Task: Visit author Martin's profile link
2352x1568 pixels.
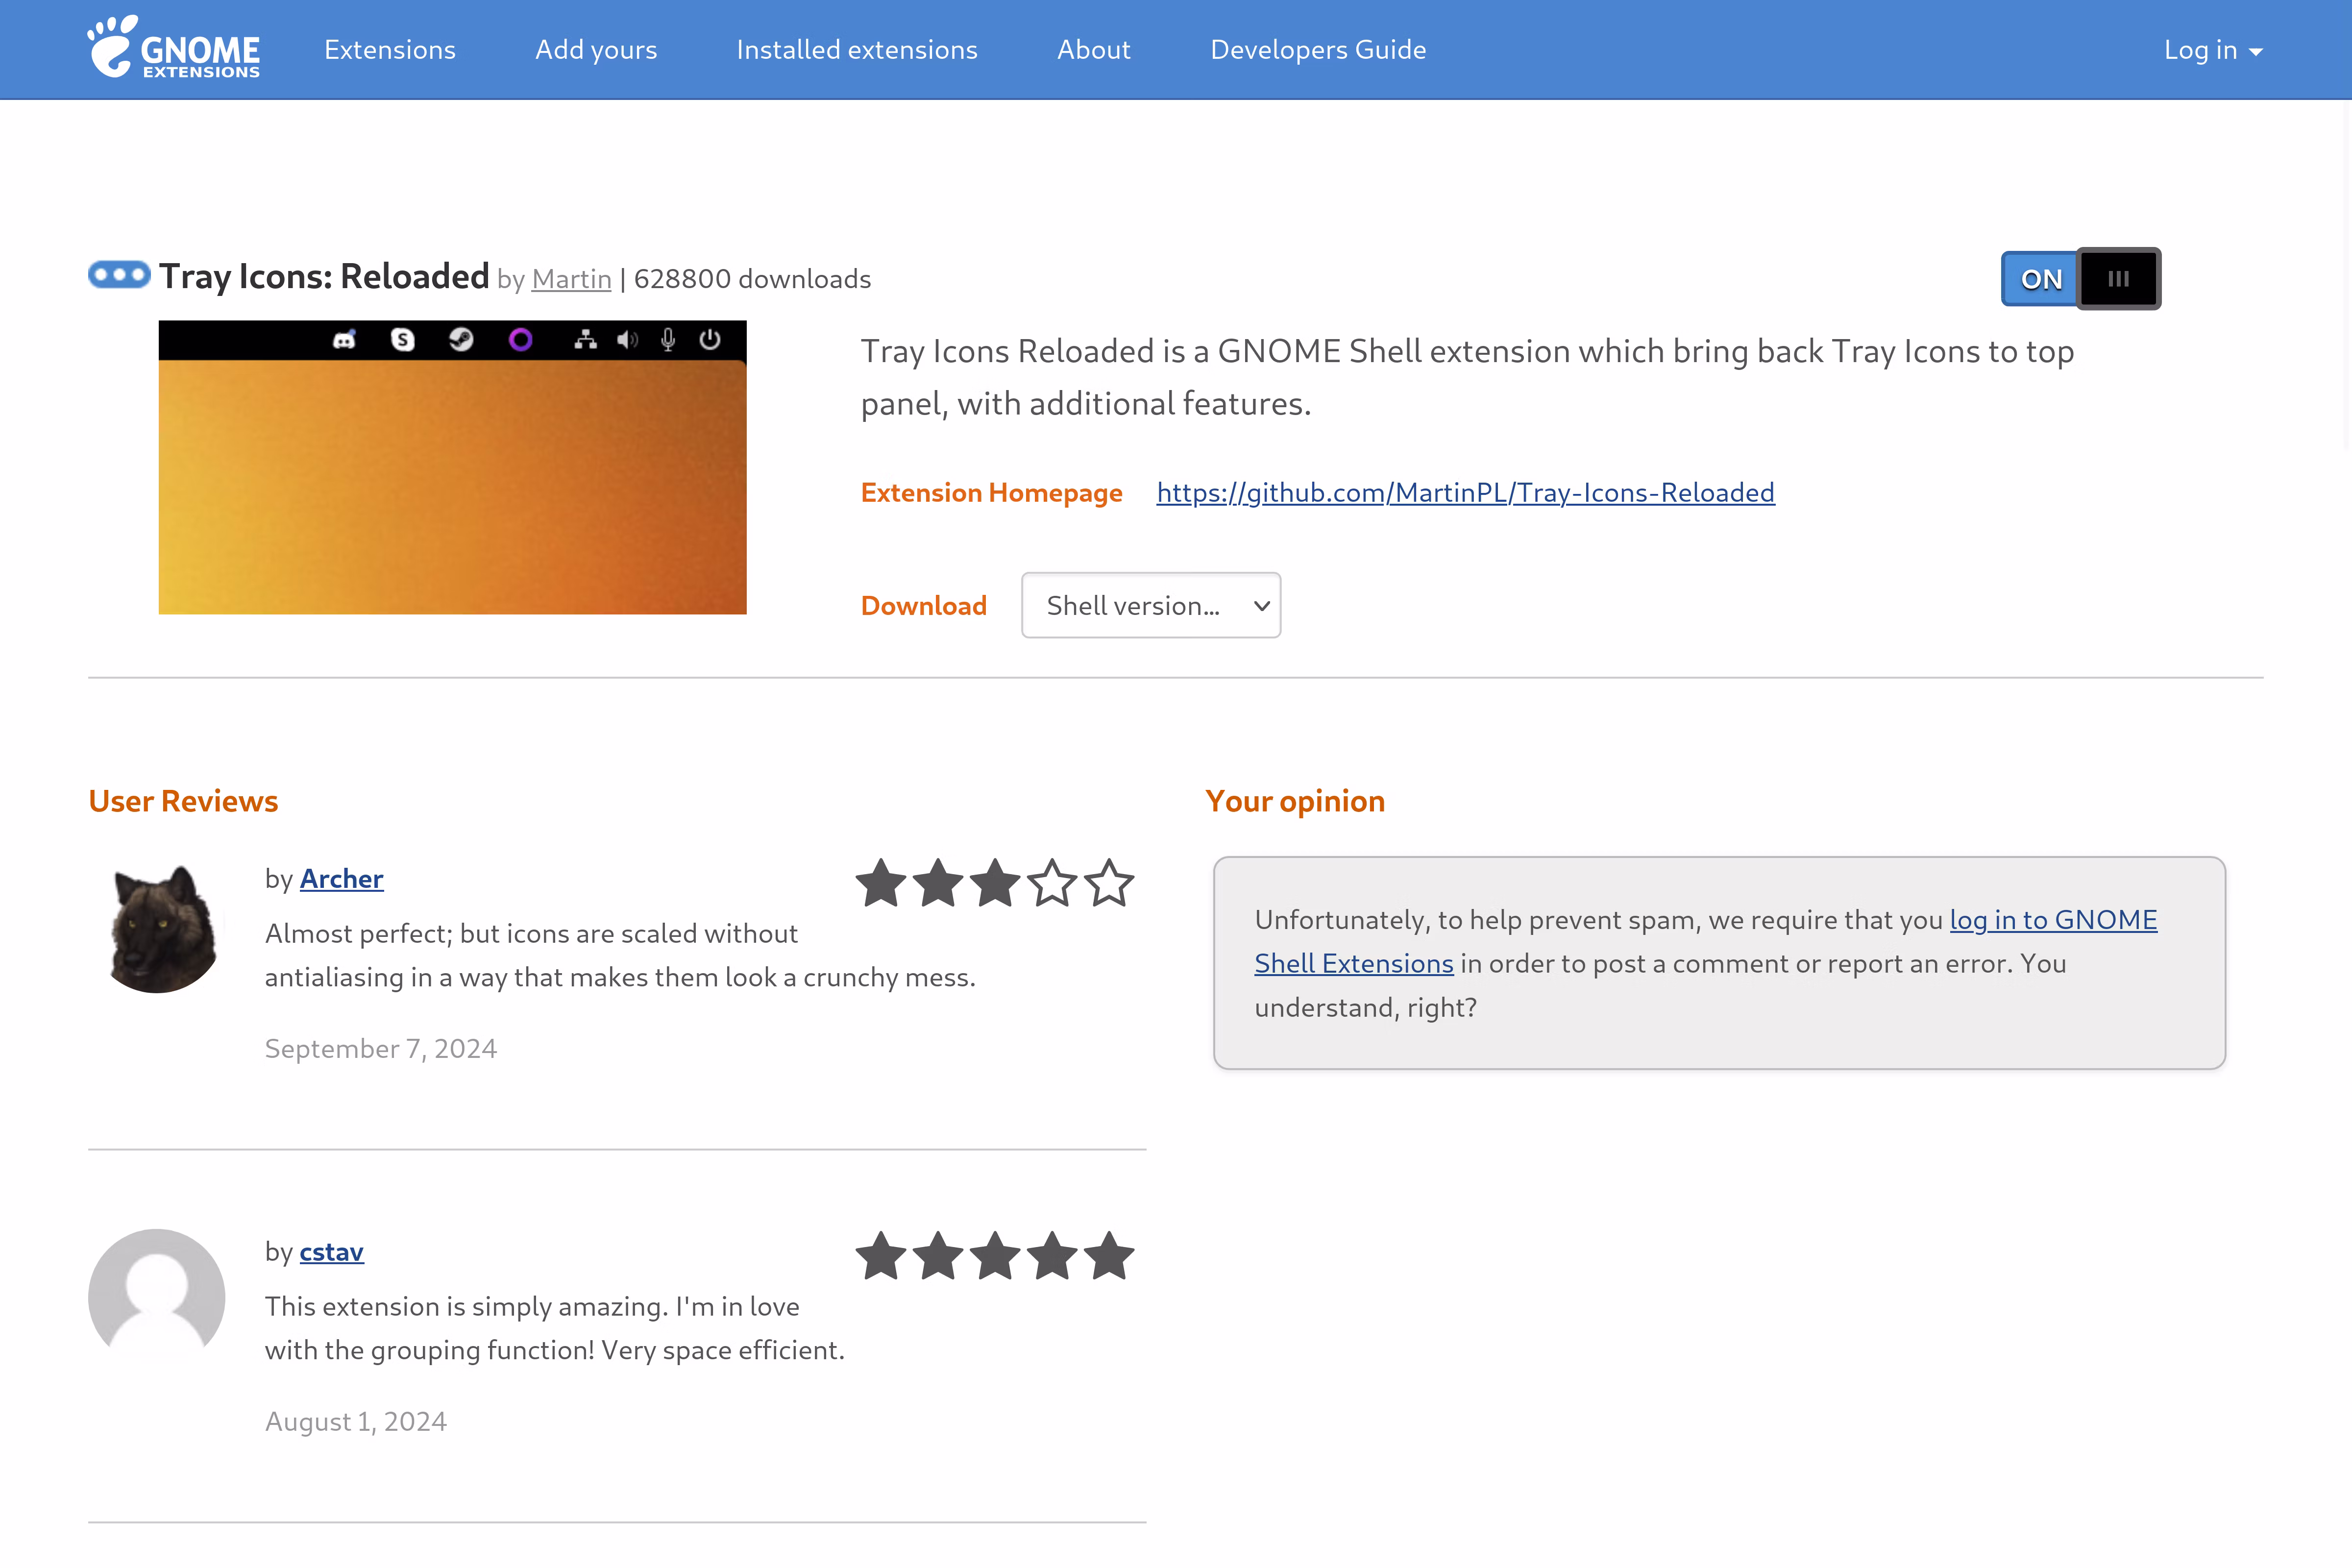Action: click(x=571, y=279)
